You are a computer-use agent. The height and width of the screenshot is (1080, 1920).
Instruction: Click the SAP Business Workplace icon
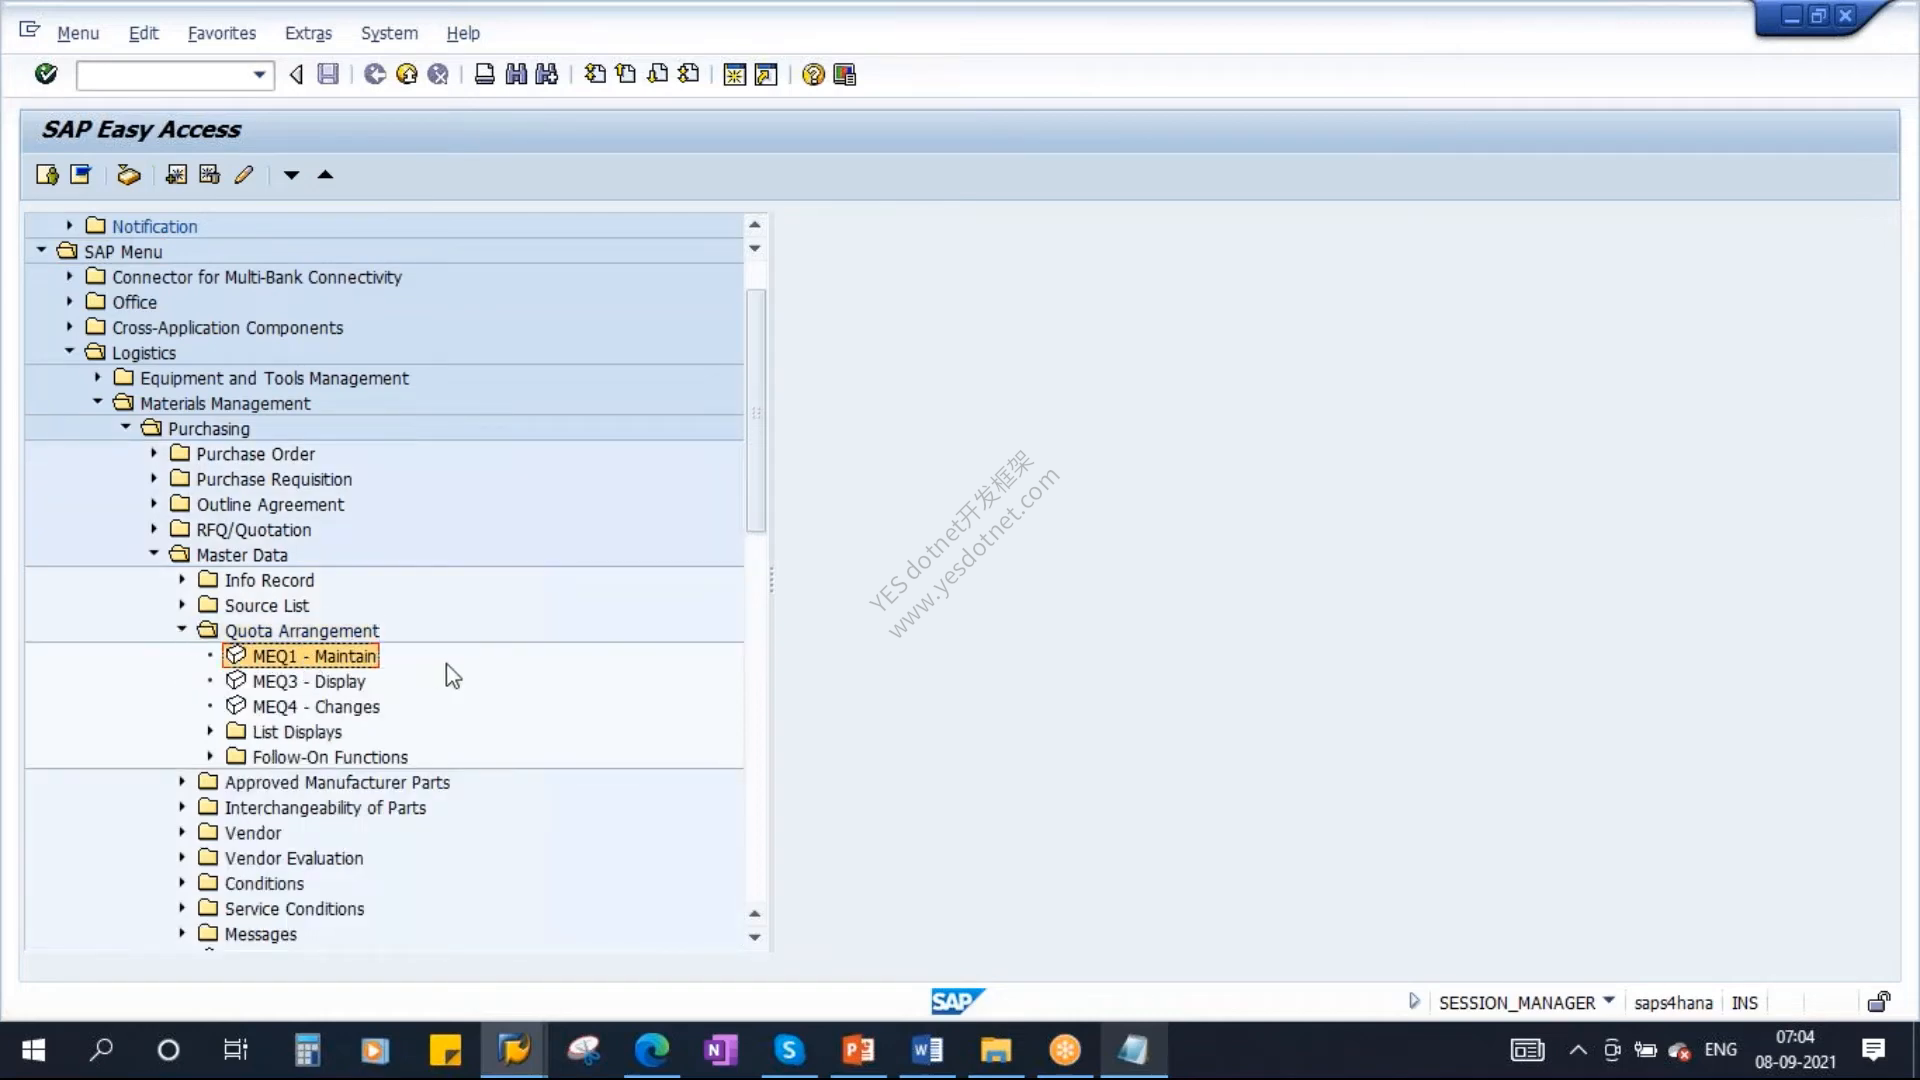[128, 175]
